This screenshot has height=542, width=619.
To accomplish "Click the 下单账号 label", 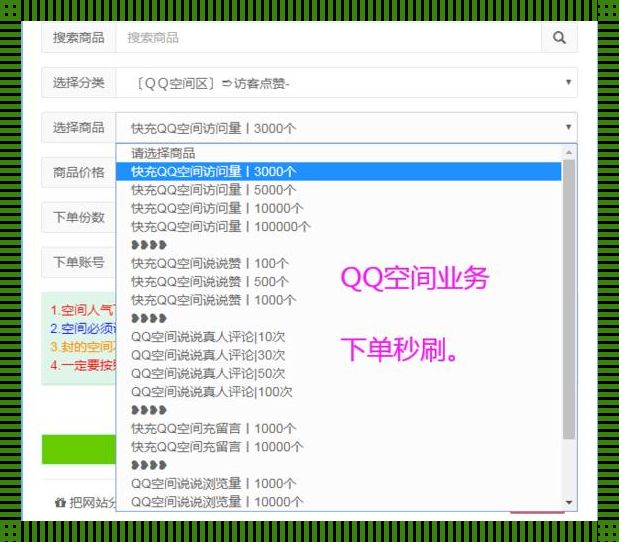I will tap(79, 262).
